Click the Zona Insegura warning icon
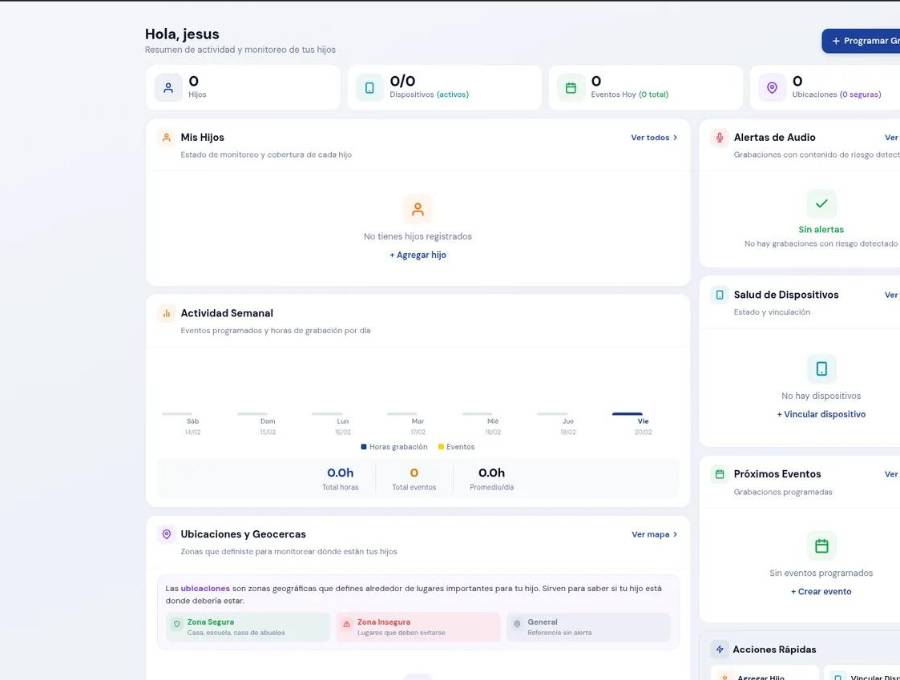The width and height of the screenshot is (900, 680). 347,624
